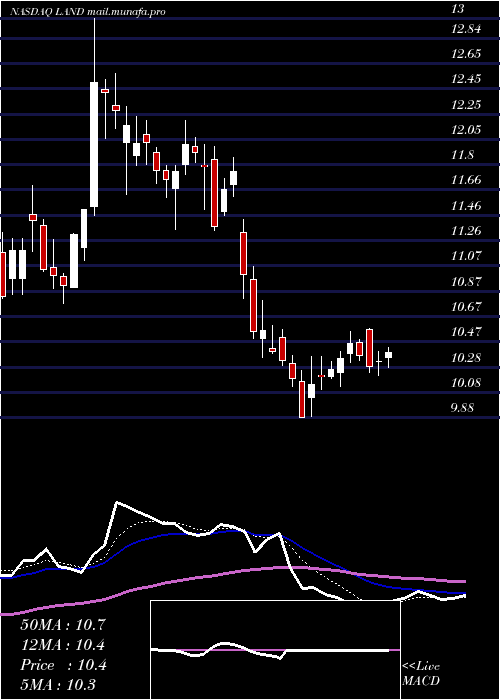Click the lowest red candlestick touching 9.88
The image size is (500, 700).
click(302, 399)
